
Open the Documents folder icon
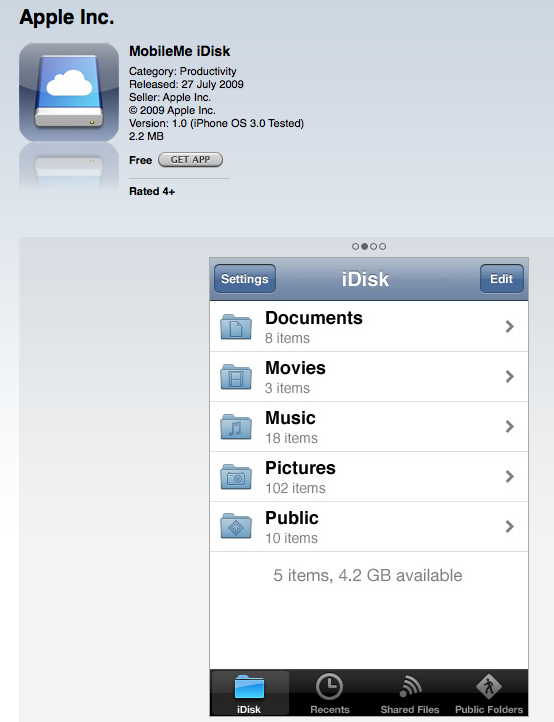point(236,326)
